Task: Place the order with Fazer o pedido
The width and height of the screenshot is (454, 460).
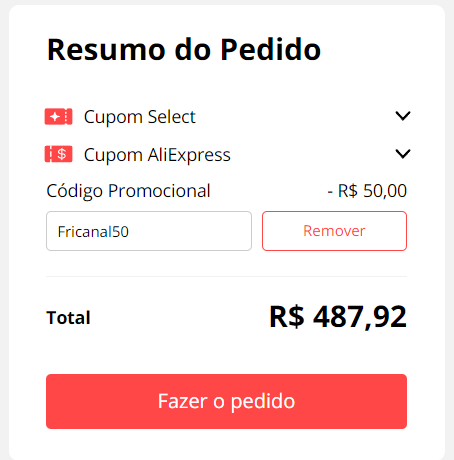Action: 226,401
